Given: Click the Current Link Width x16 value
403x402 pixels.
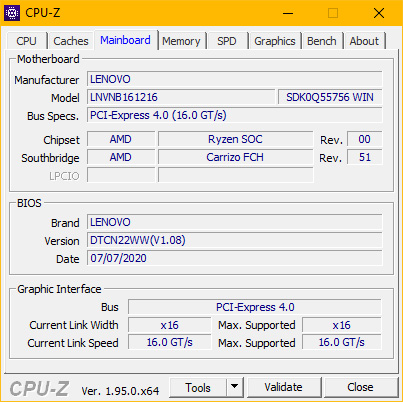Looking at the screenshot, I should coord(170,325).
